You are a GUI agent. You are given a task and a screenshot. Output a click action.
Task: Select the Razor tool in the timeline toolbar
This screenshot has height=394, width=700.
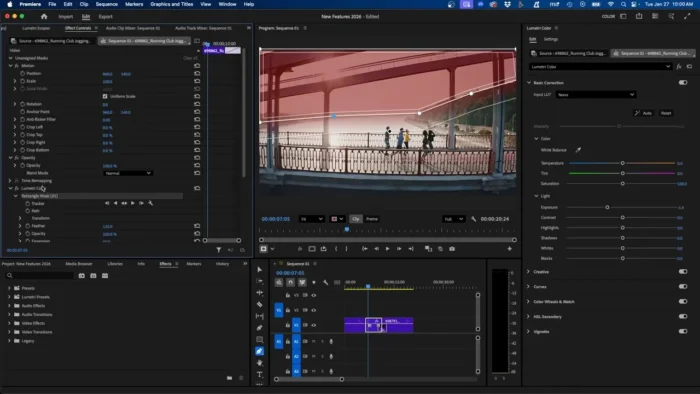click(259, 304)
